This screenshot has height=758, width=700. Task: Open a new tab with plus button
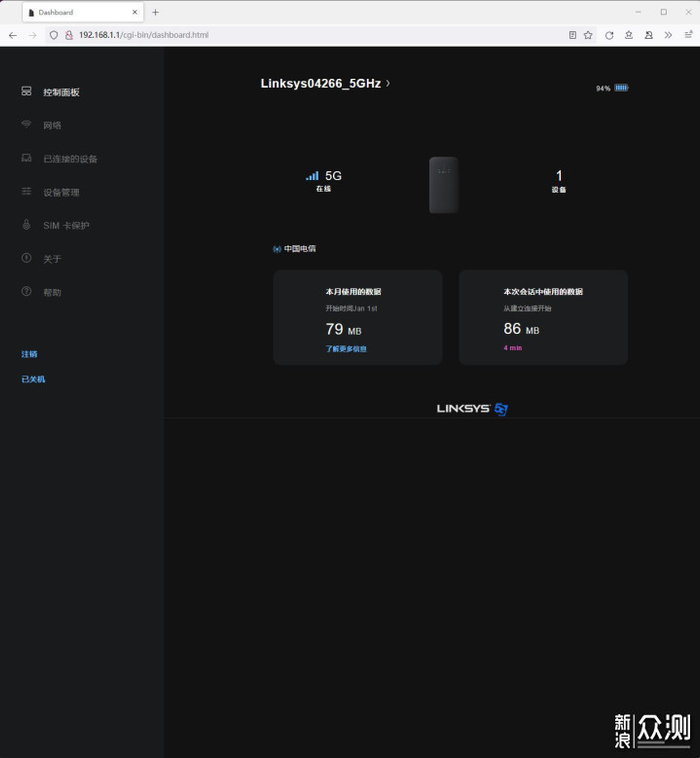[x=155, y=13]
